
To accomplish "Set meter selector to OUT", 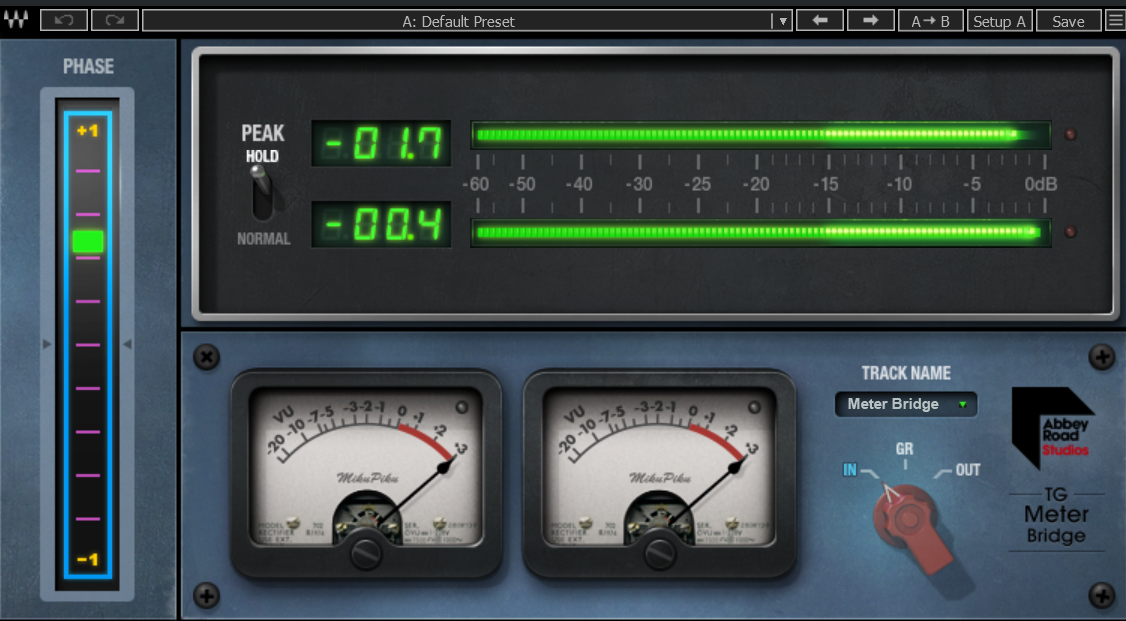I will coord(967,470).
